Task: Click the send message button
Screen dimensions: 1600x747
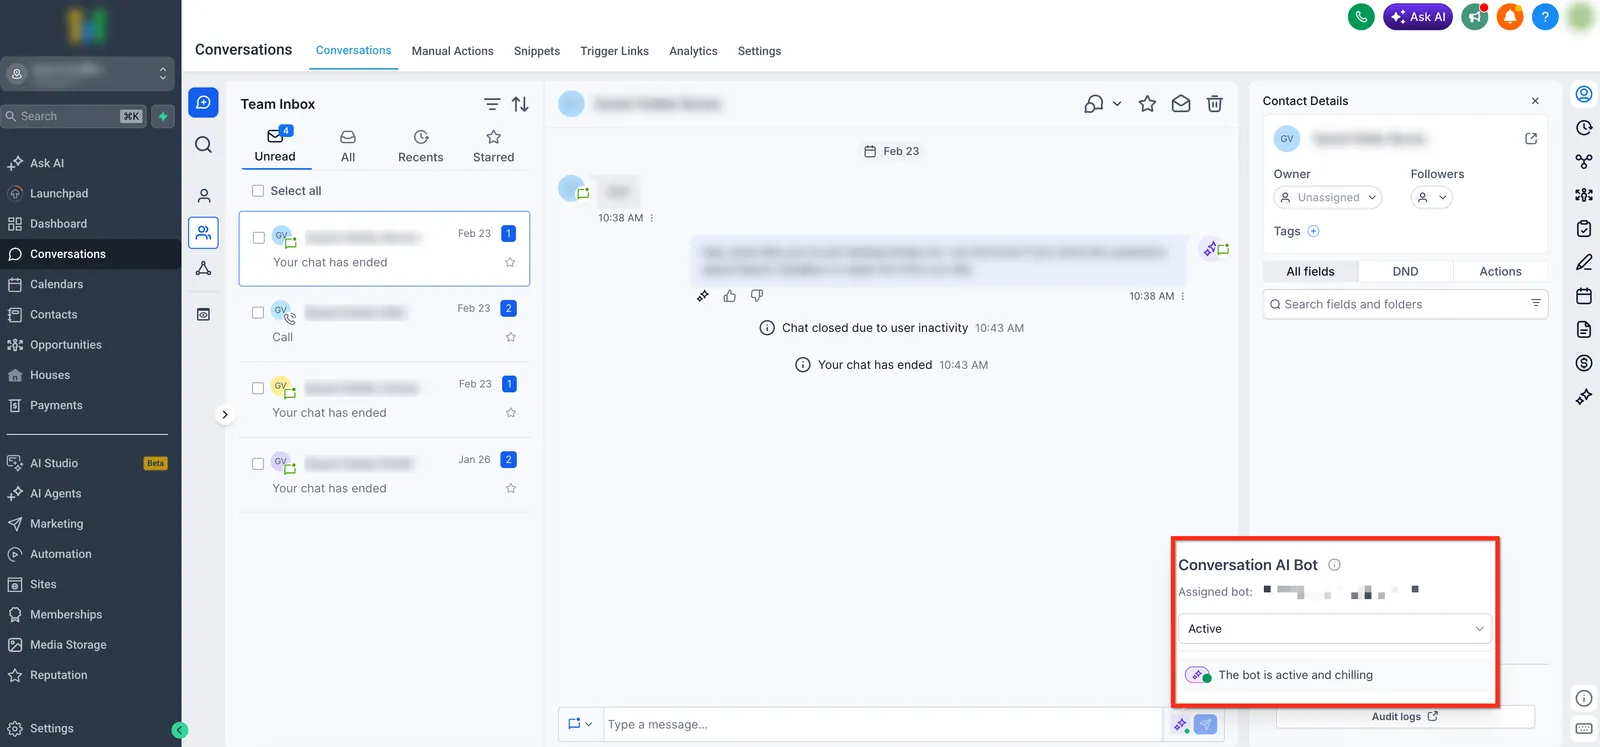Action: (1206, 725)
